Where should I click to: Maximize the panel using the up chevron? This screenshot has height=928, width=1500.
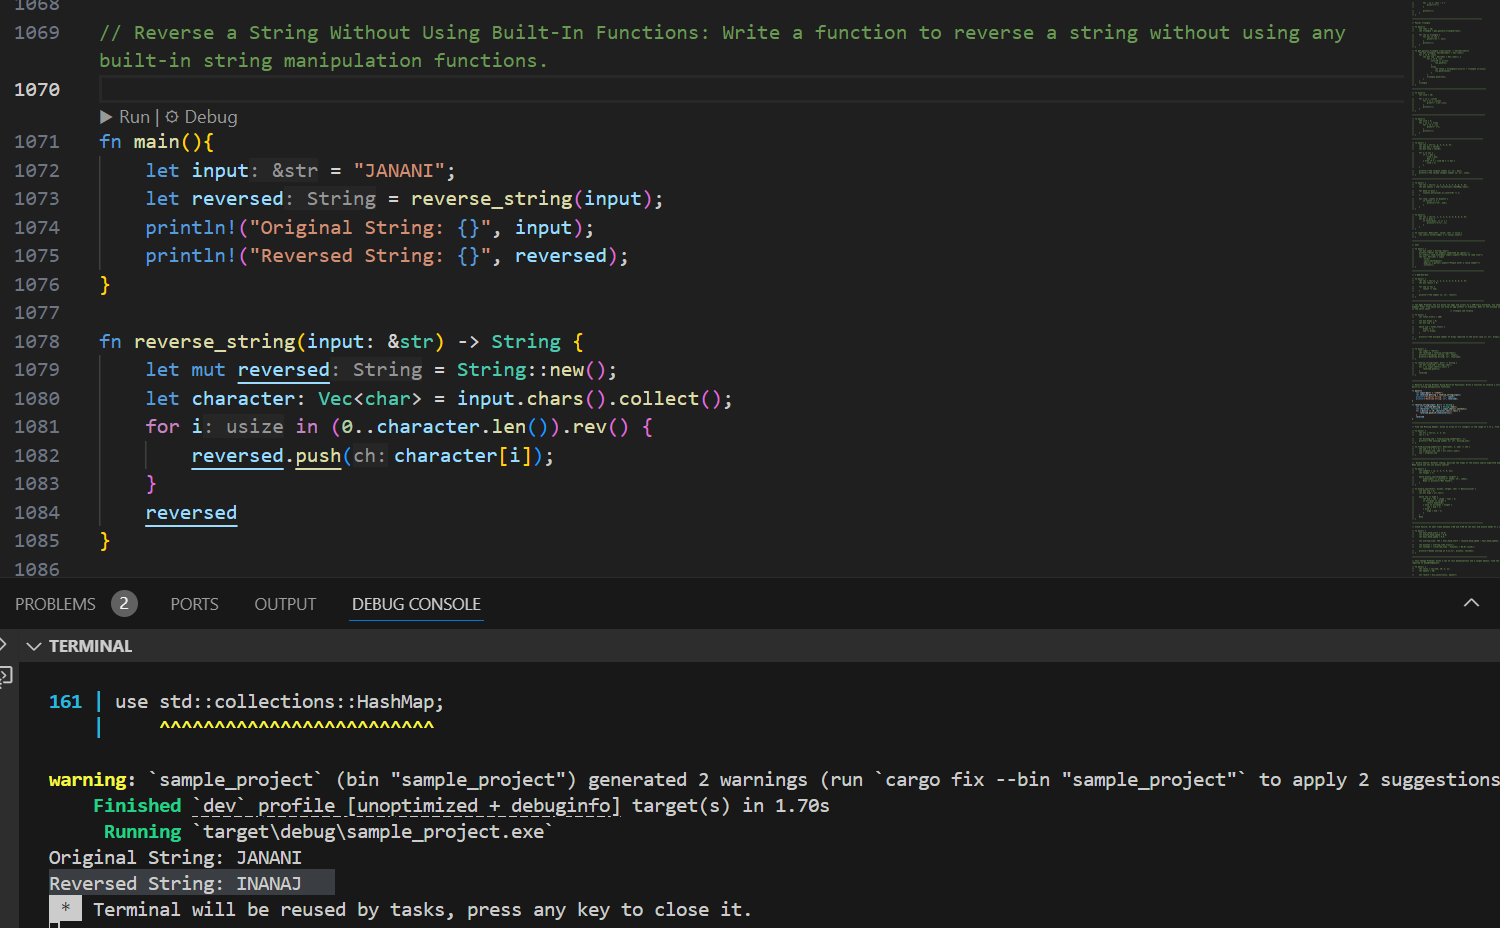pos(1471,603)
